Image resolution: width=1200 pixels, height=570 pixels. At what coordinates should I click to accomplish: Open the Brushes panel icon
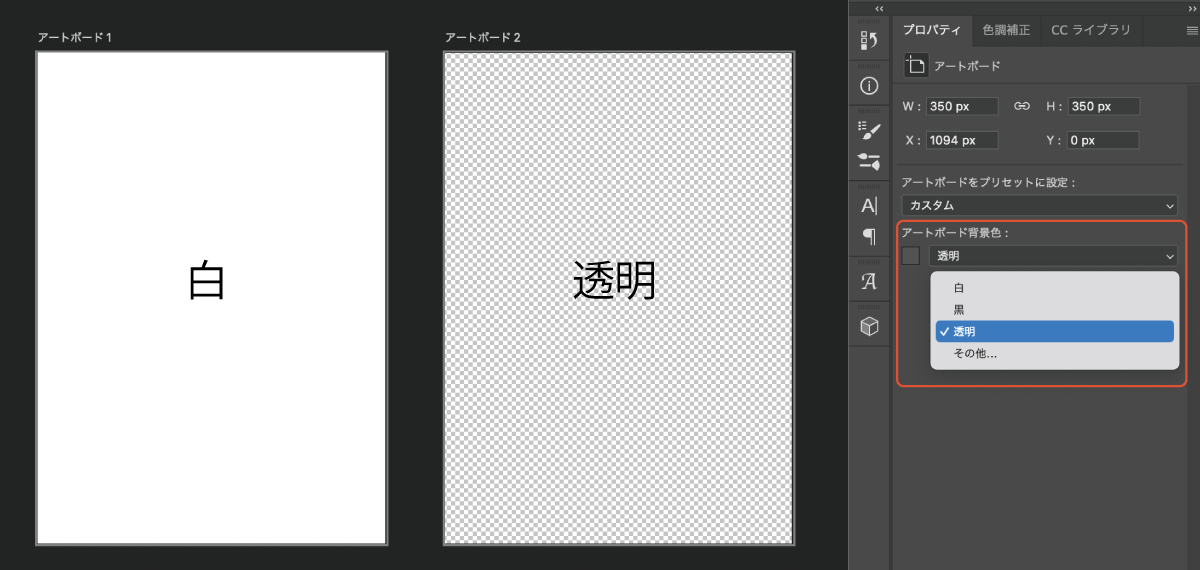[869, 160]
